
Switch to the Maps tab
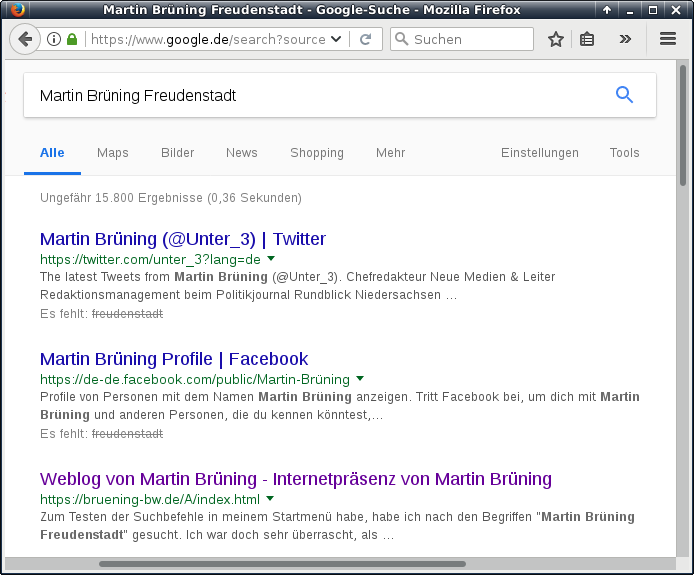point(113,153)
